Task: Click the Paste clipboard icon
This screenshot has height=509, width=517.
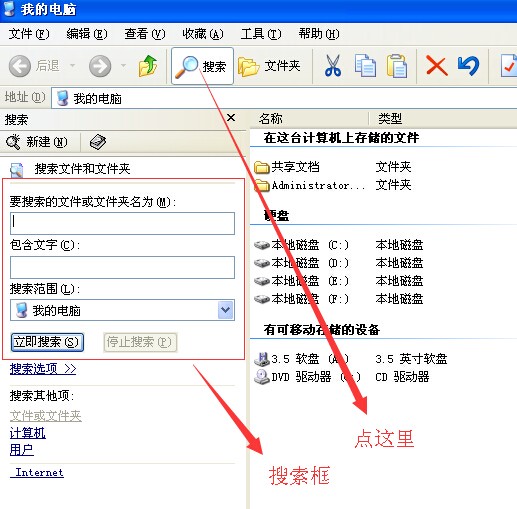Action: click(397, 66)
